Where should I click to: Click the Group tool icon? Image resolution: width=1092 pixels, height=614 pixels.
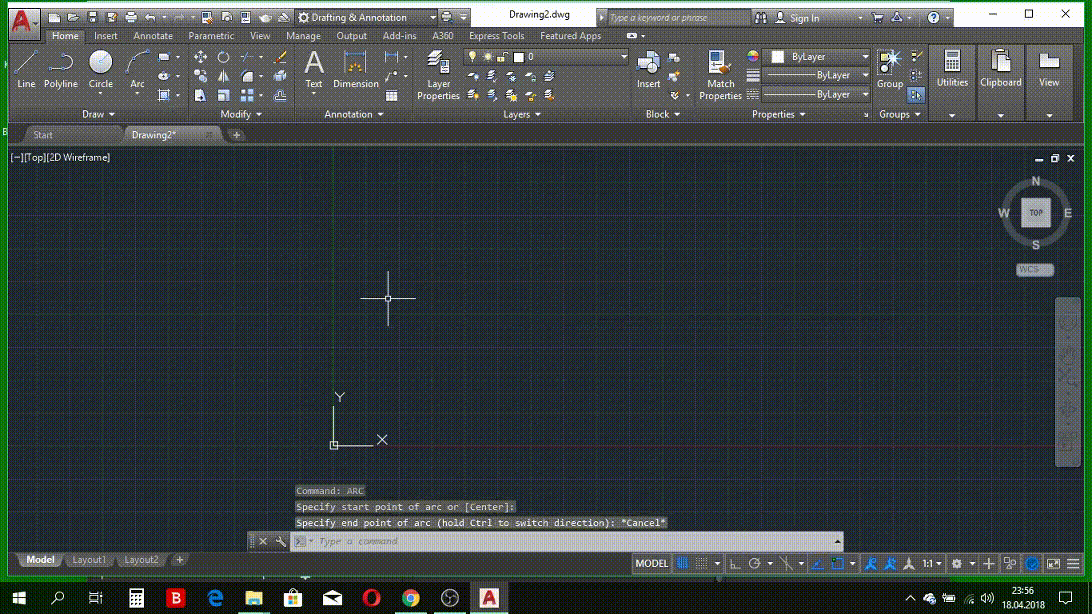[889, 69]
